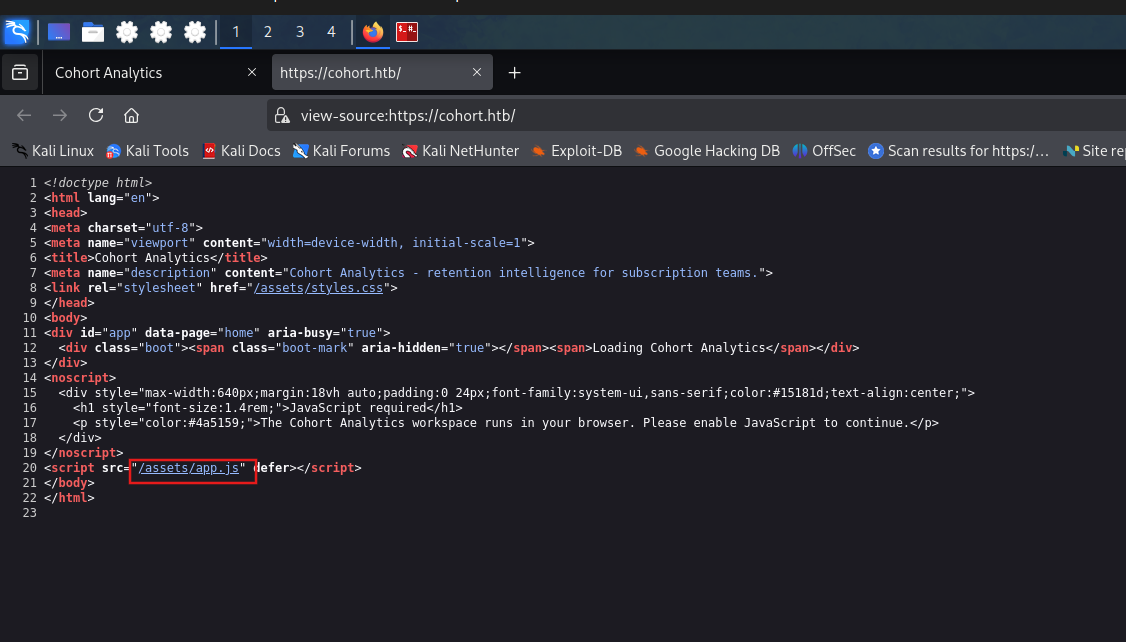Switch to workspace 3
Screen dimensions: 1126x642
tap(299, 32)
